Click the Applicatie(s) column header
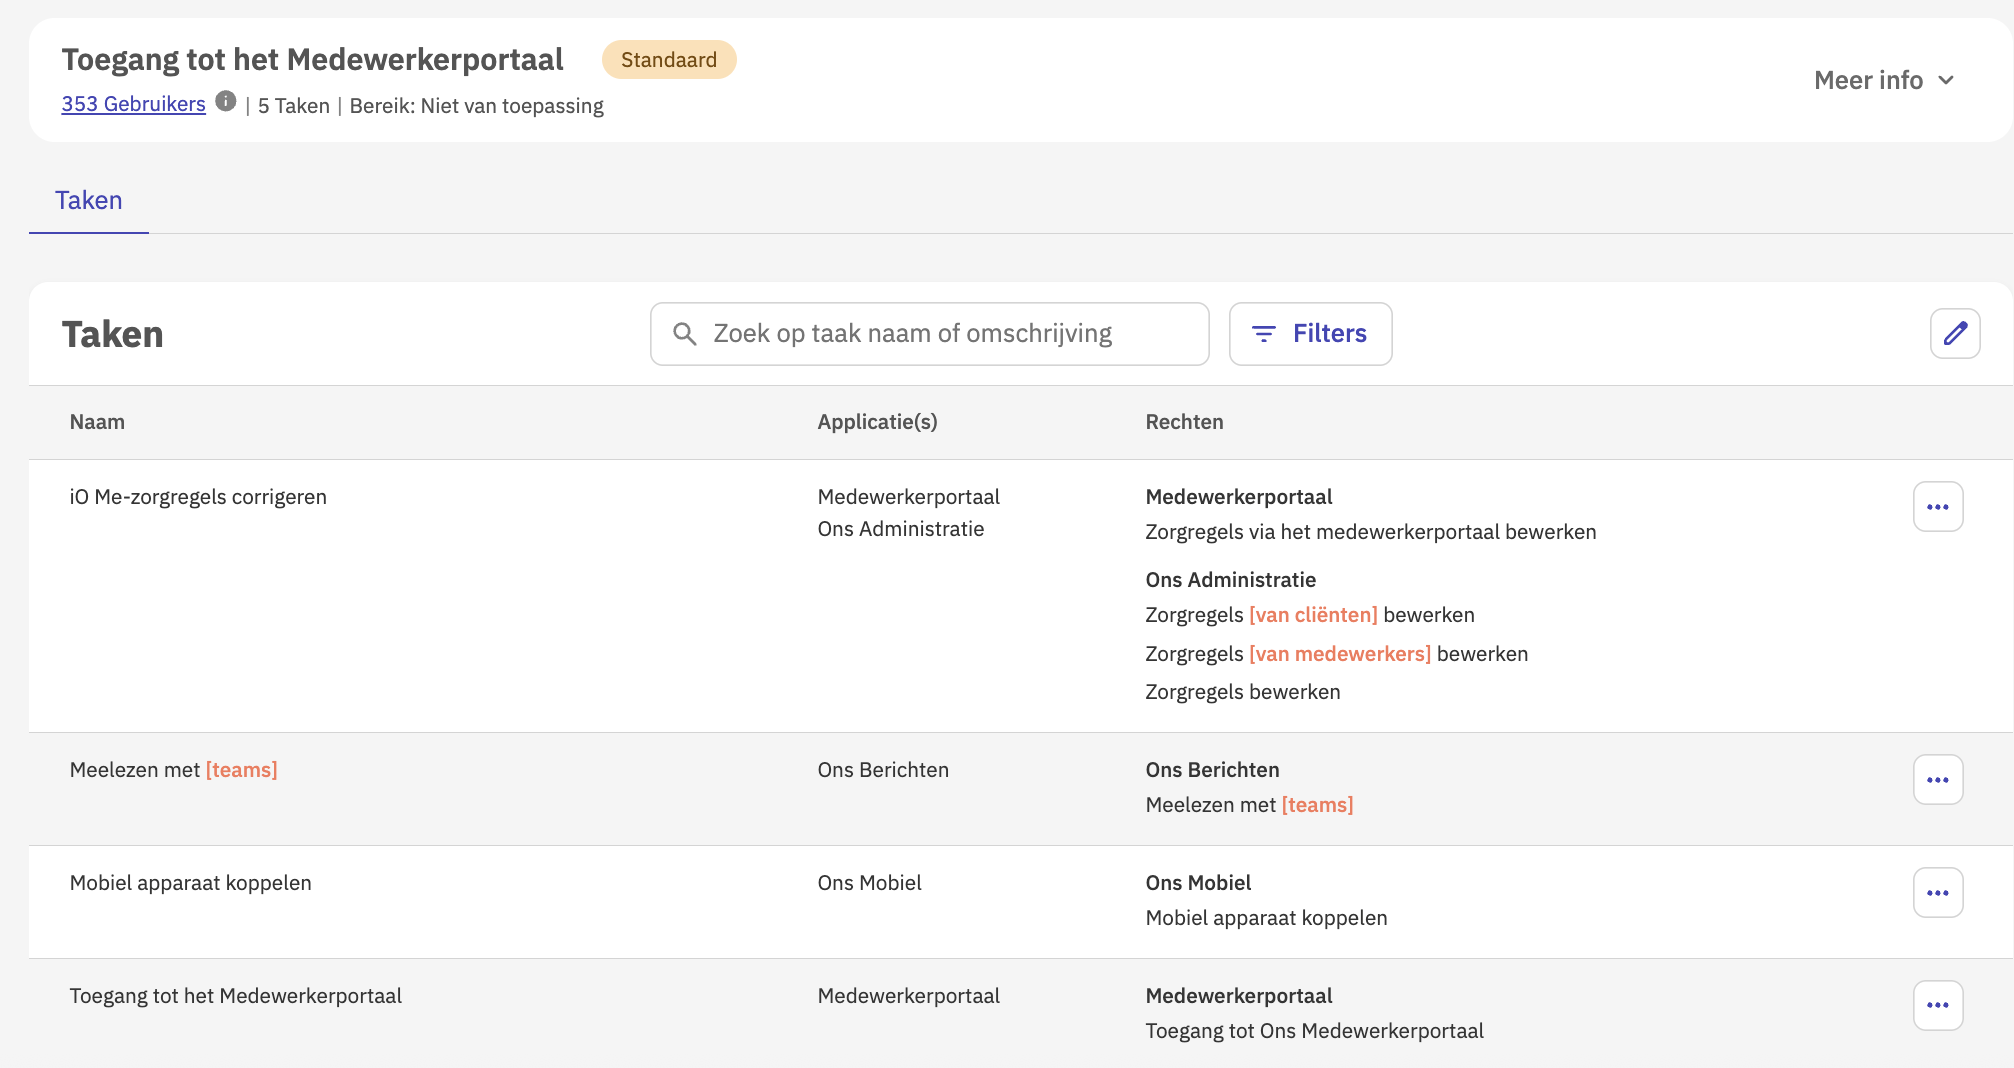Image resolution: width=2014 pixels, height=1068 pixels. (x=877, y=422)
